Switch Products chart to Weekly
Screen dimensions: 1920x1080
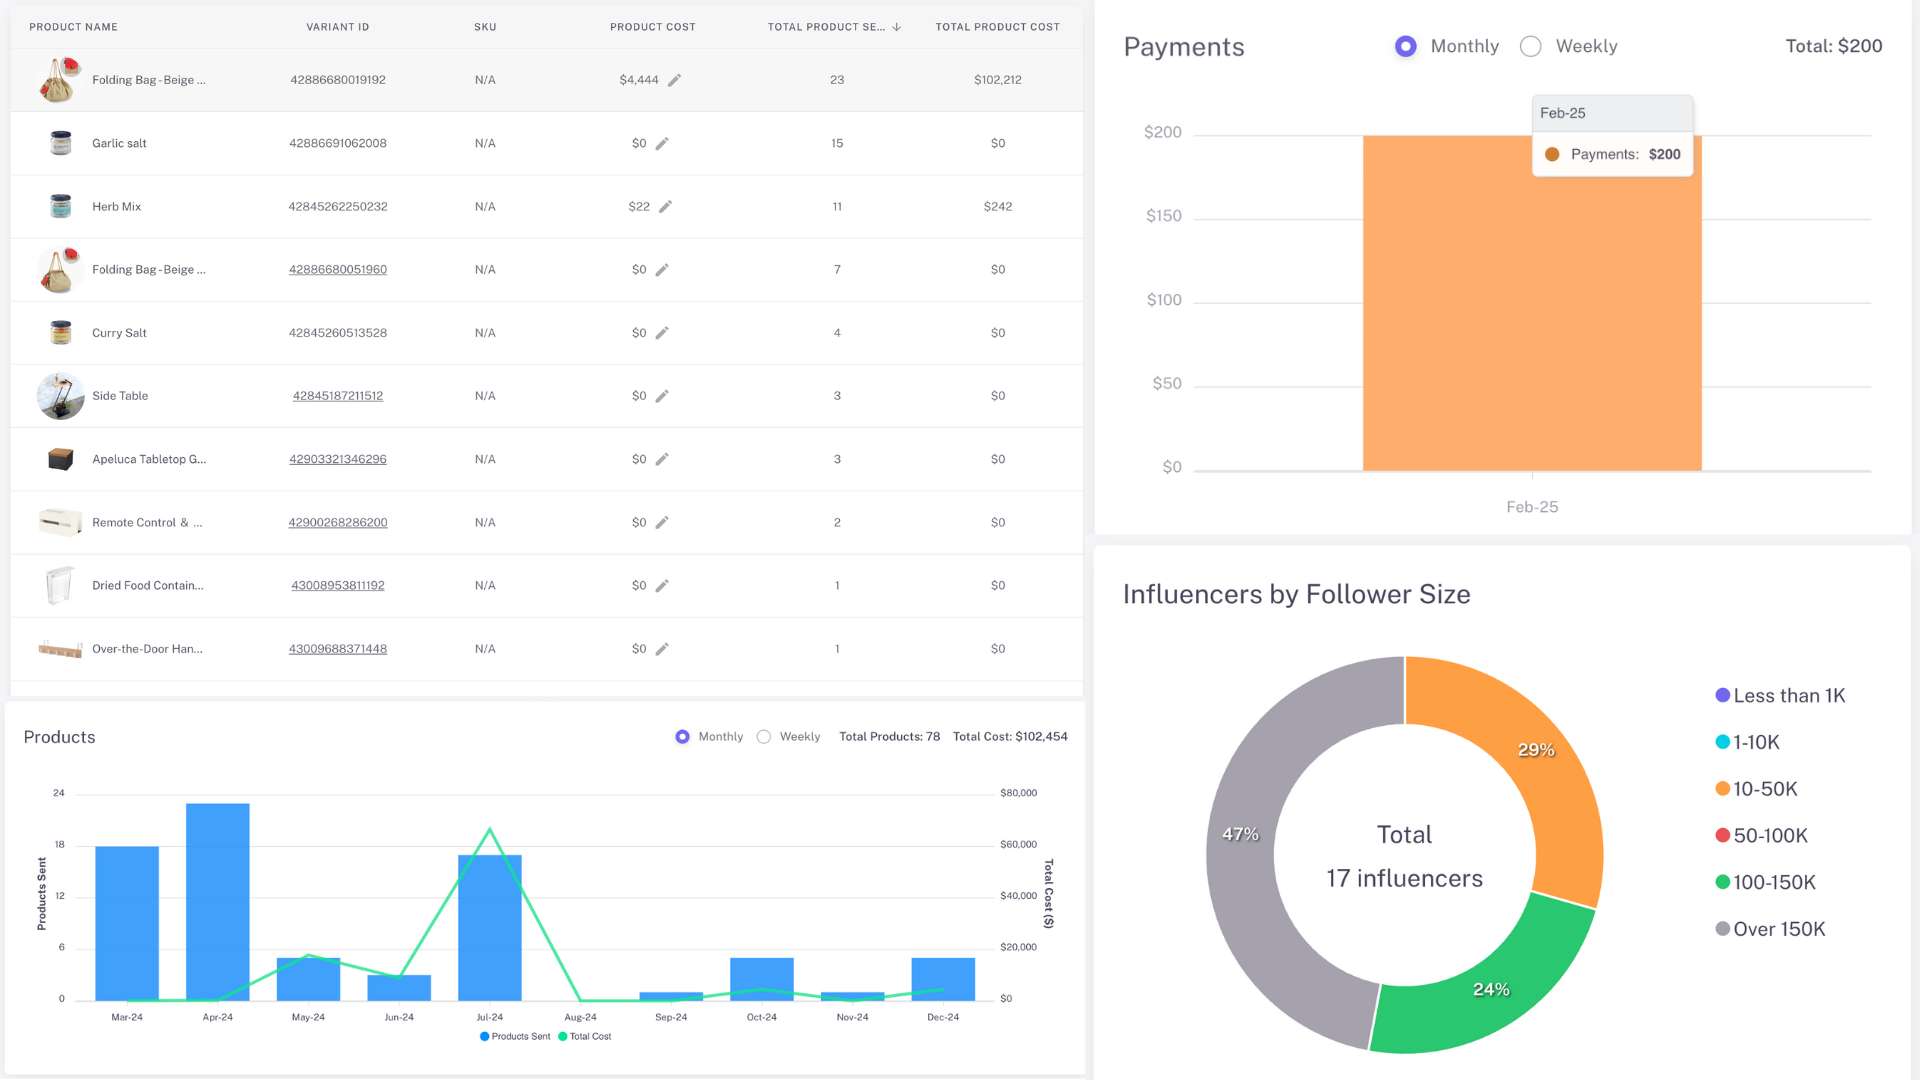(x=764, y=737)
